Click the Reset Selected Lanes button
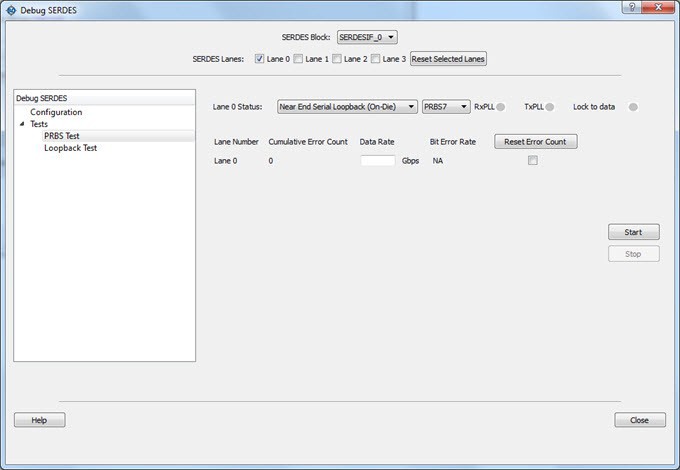 click(448, 59)
